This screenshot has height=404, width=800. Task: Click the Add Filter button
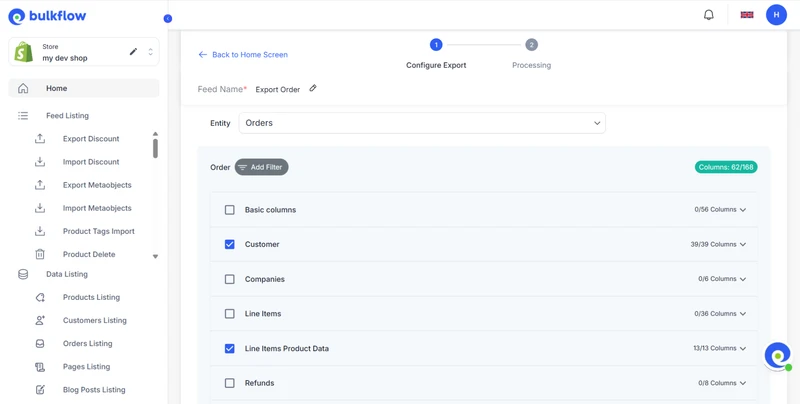[x=261, y=167]
